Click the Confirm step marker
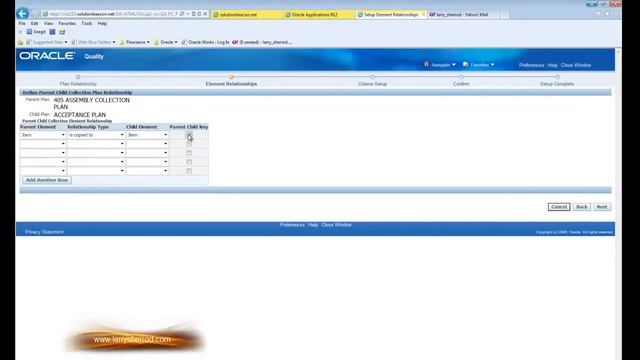 461,77
